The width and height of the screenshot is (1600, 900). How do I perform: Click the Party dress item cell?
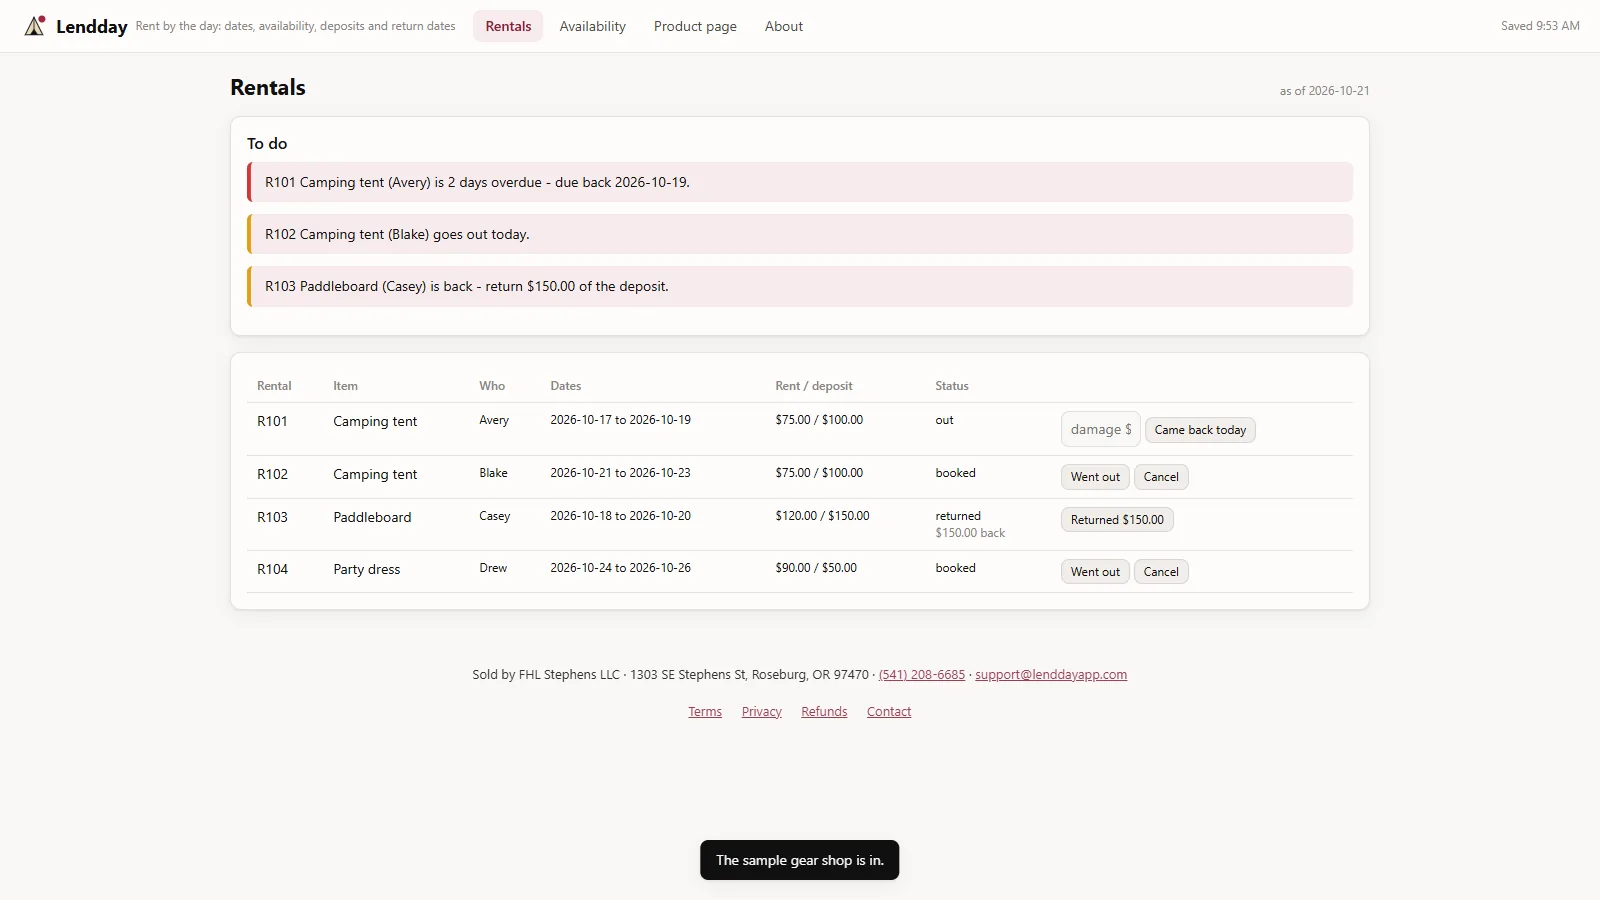click(366, 570)
